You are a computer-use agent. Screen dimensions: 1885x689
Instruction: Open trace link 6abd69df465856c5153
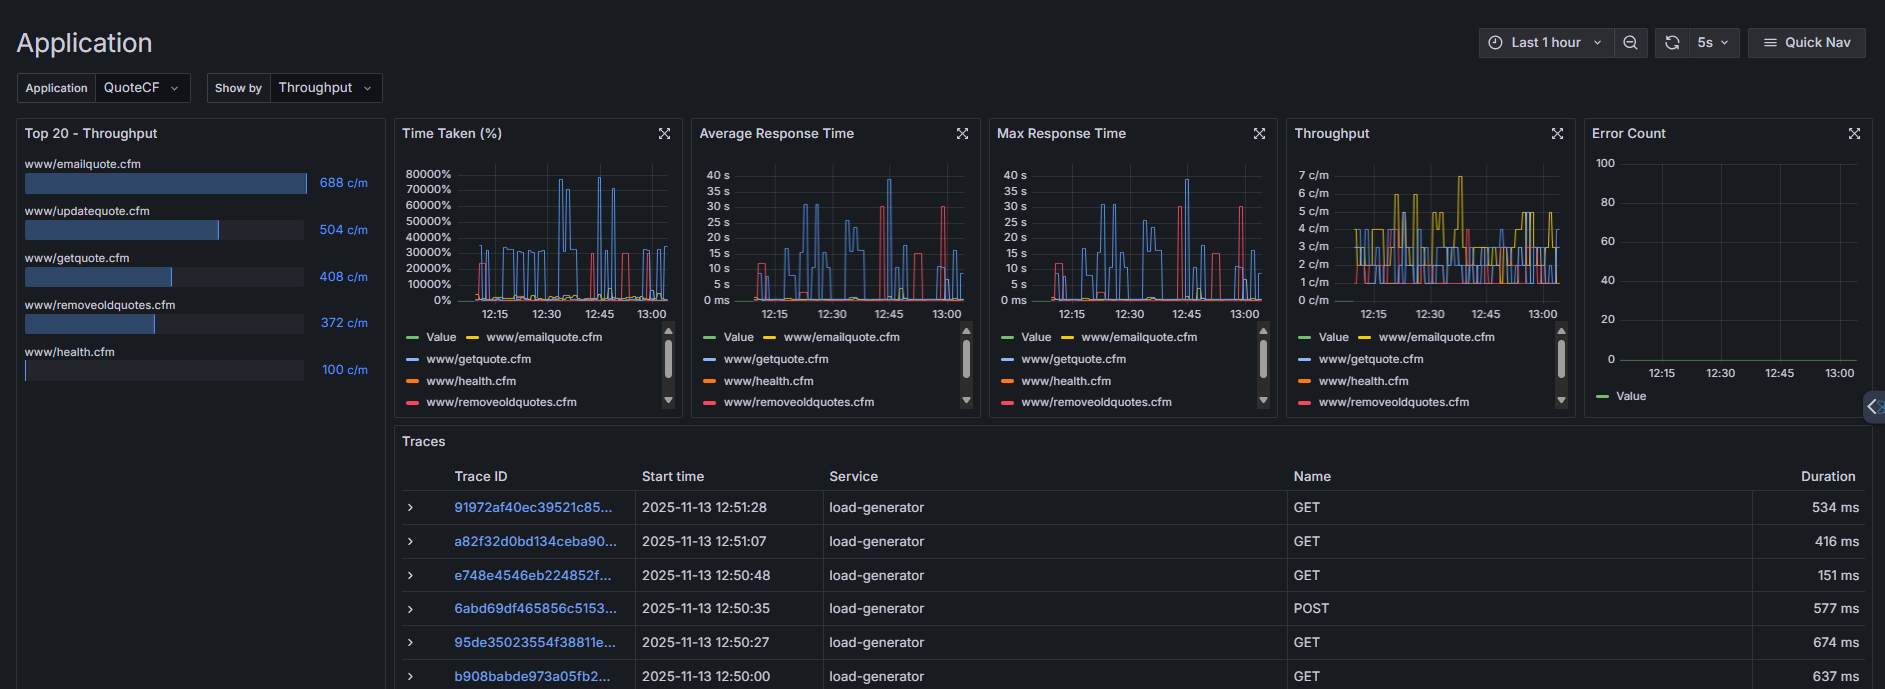pos(535,609)
